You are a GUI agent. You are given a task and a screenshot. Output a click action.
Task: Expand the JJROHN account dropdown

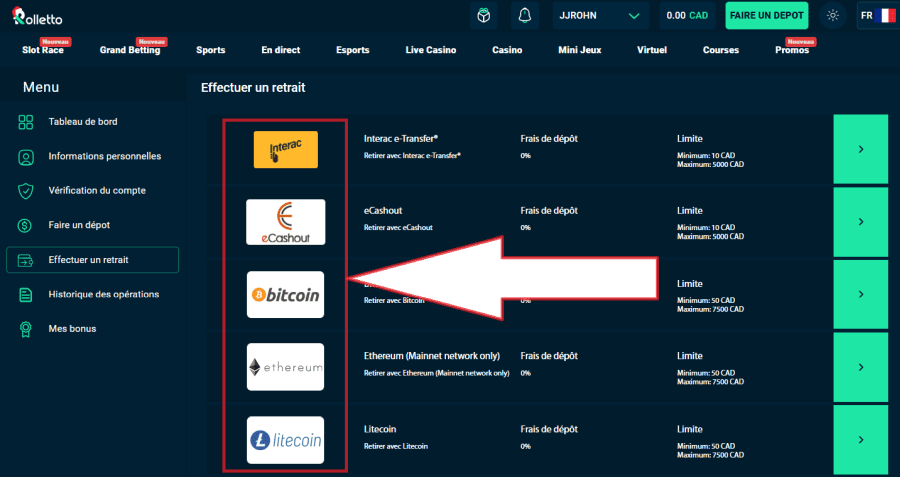point(602,15)
